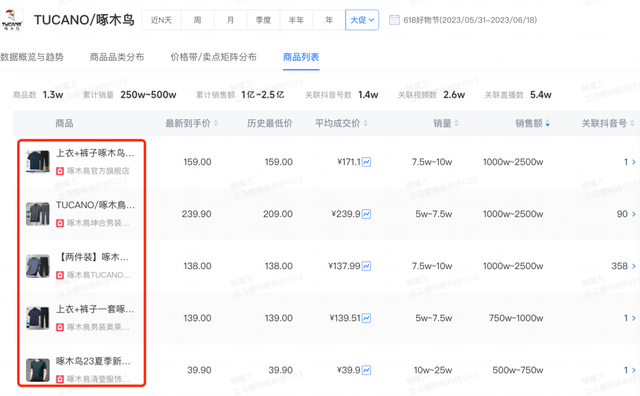Sort by 平均成交价 column arrows
Screen dimensions: 640x396
coord(366,123)
